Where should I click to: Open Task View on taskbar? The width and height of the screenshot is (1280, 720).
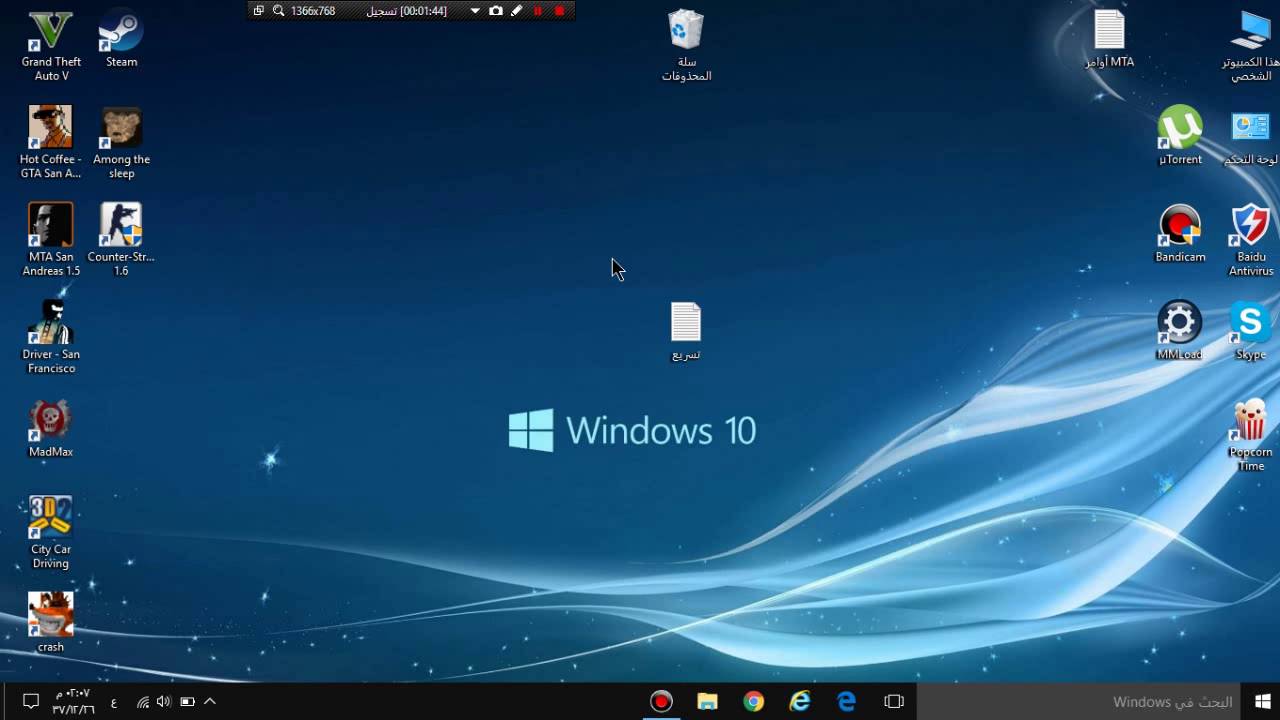click(894, 702)
